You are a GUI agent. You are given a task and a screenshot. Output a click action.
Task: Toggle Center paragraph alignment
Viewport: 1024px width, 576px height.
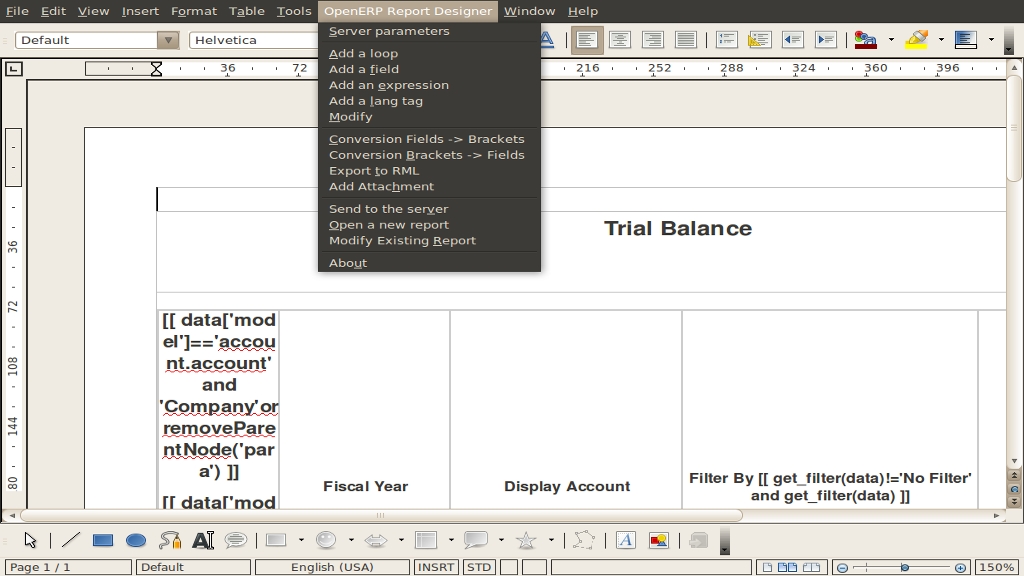tap(620, 40)
